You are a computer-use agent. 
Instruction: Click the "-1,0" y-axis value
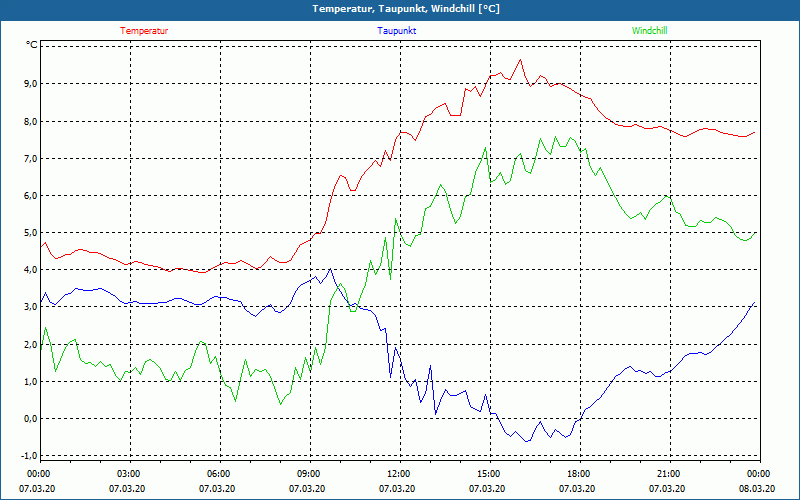[31, 456]
